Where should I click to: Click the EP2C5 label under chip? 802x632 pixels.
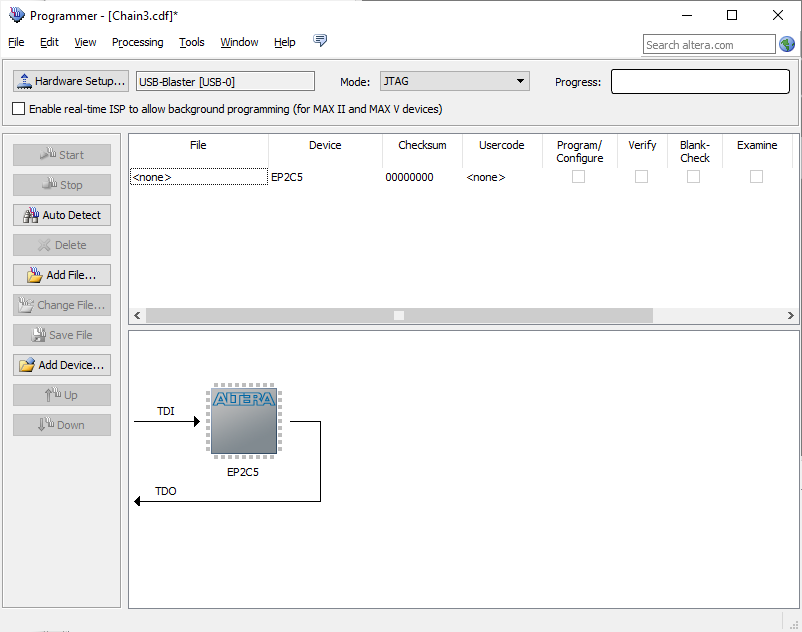click(x=243, y=472)
